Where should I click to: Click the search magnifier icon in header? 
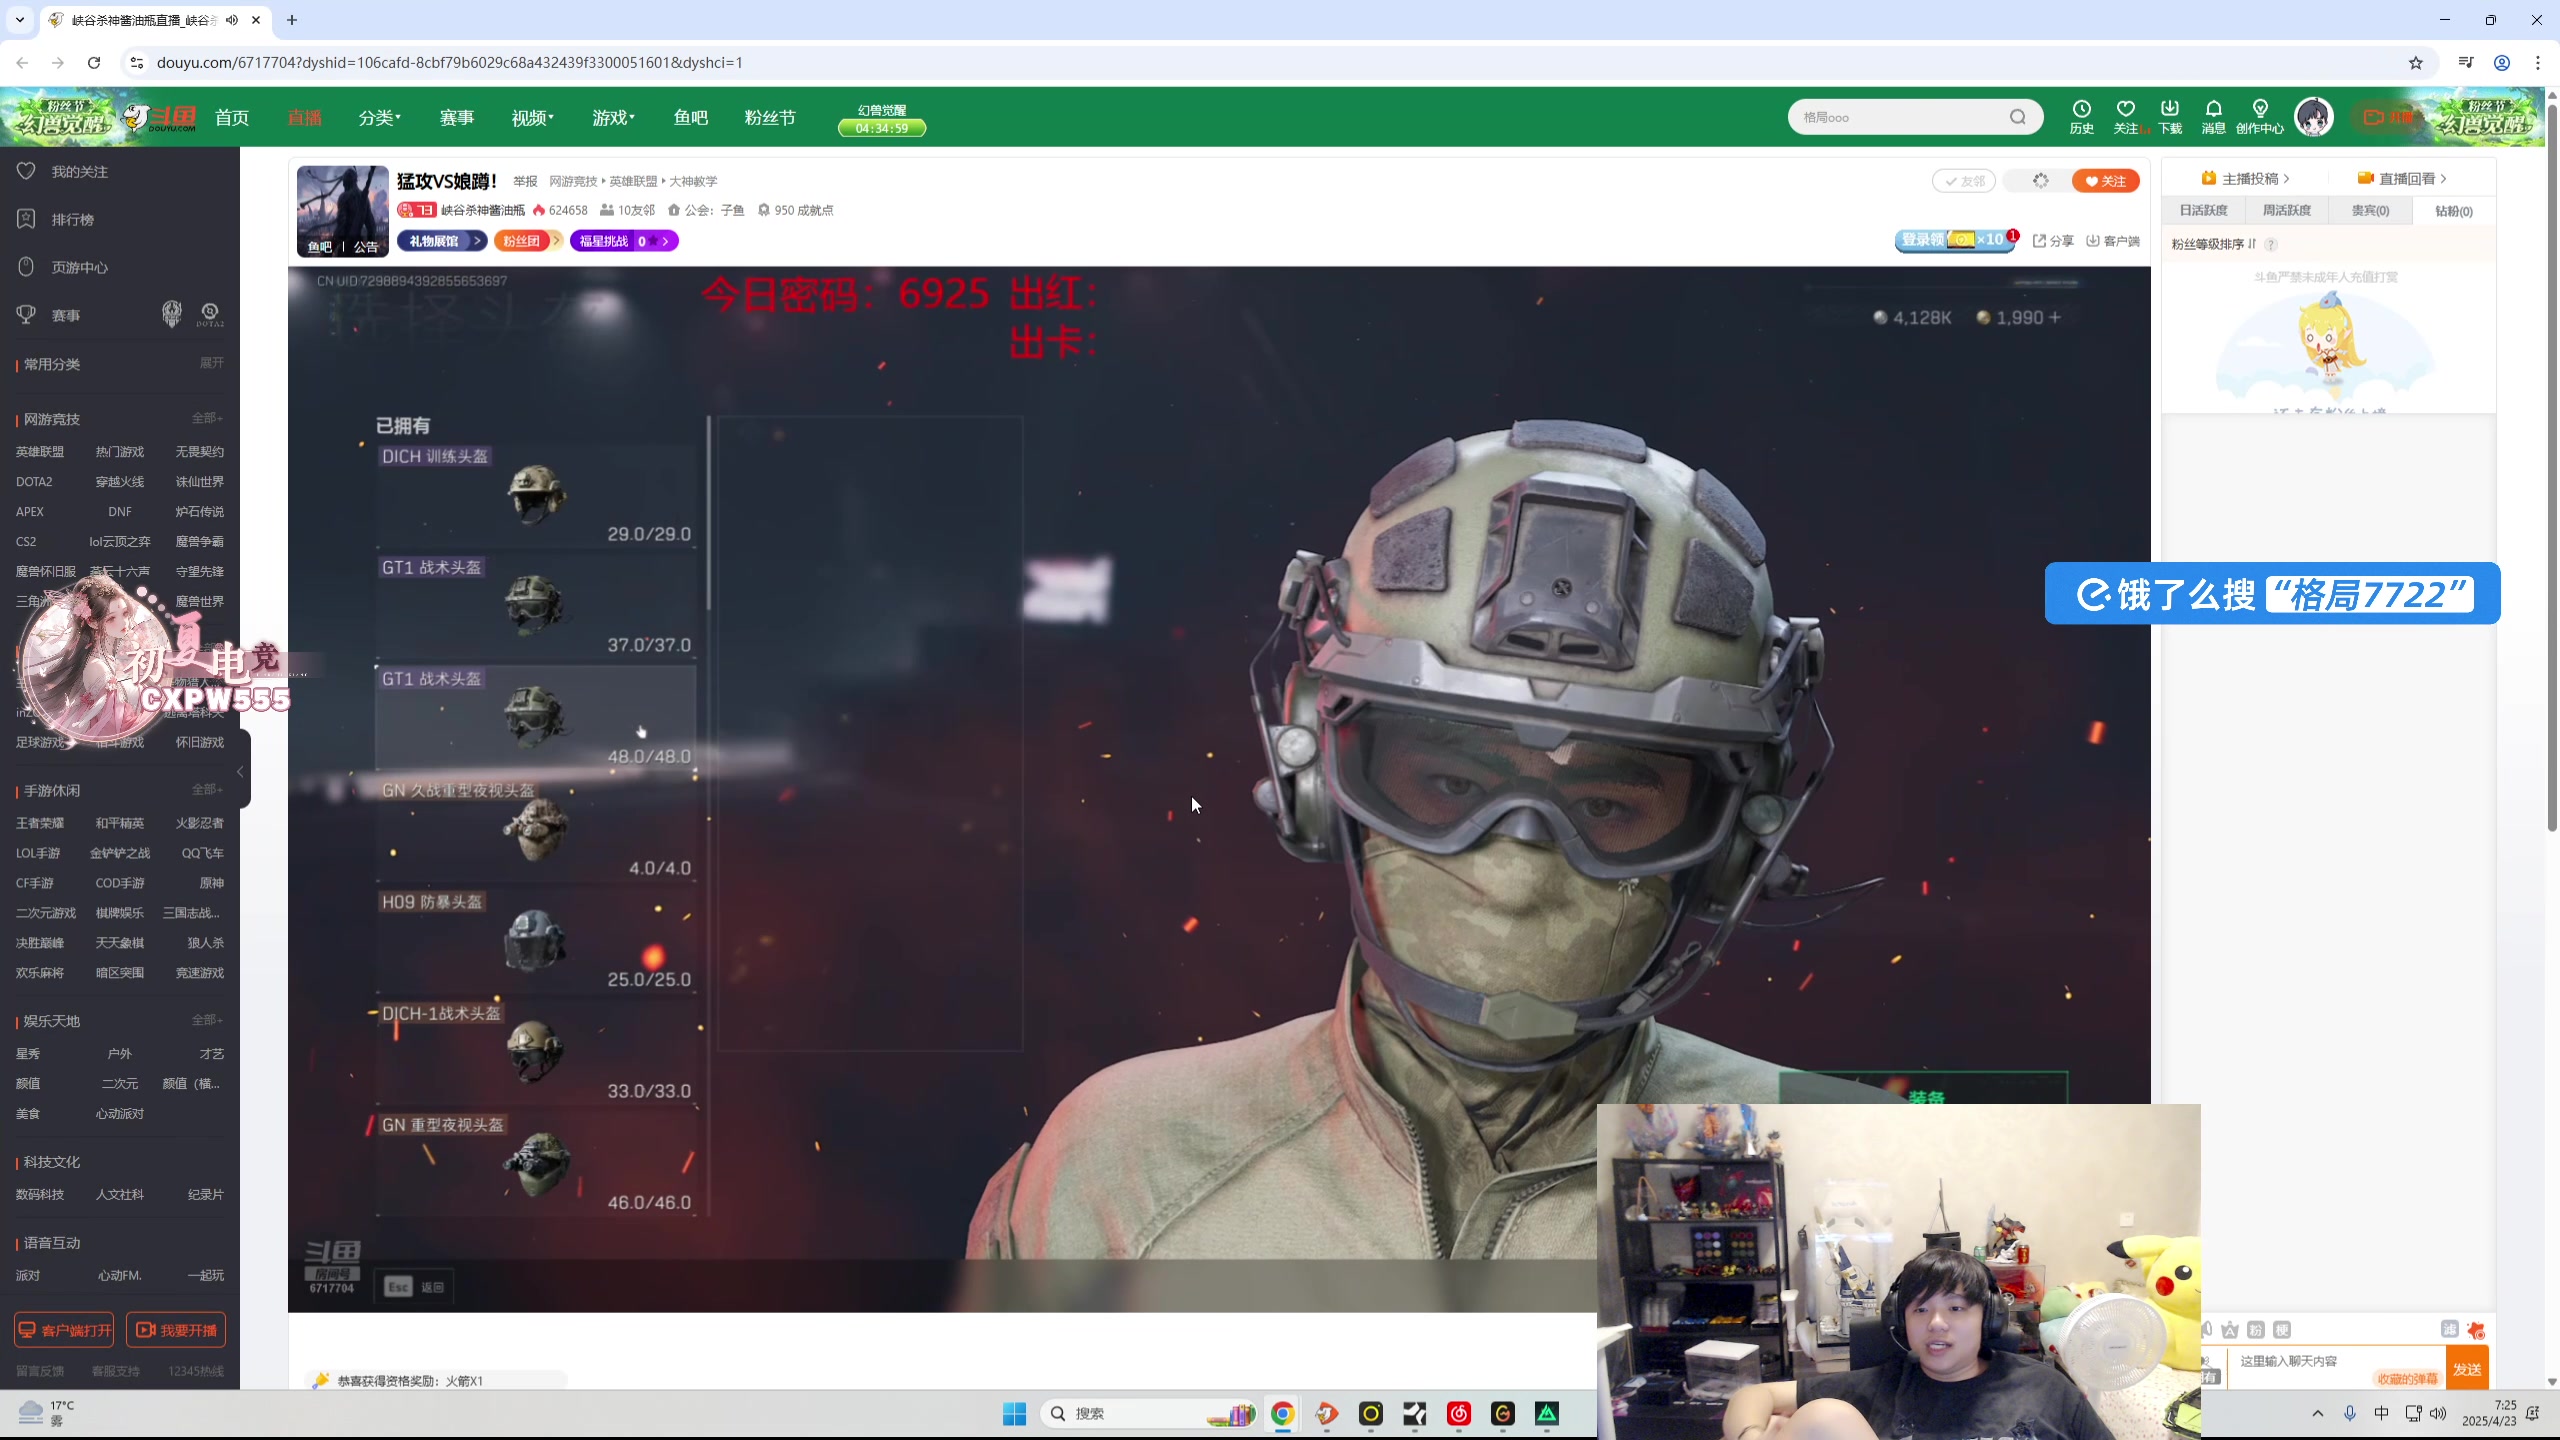(x=2018, y=117)
